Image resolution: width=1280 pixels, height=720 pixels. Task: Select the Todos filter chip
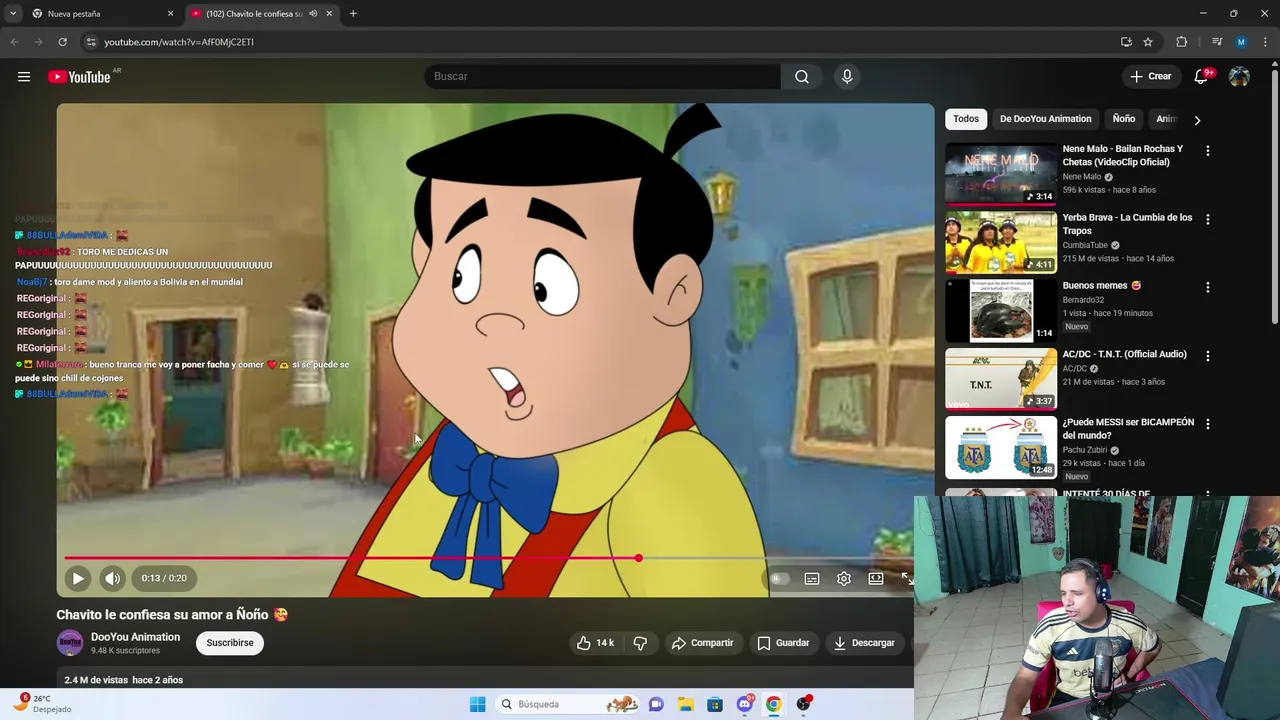966,119
